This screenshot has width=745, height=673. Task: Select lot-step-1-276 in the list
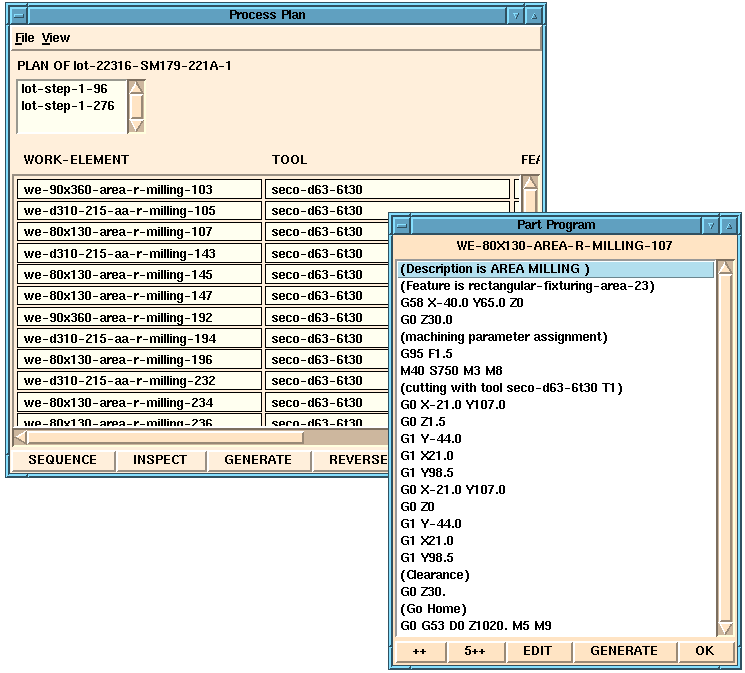point(67,106)
